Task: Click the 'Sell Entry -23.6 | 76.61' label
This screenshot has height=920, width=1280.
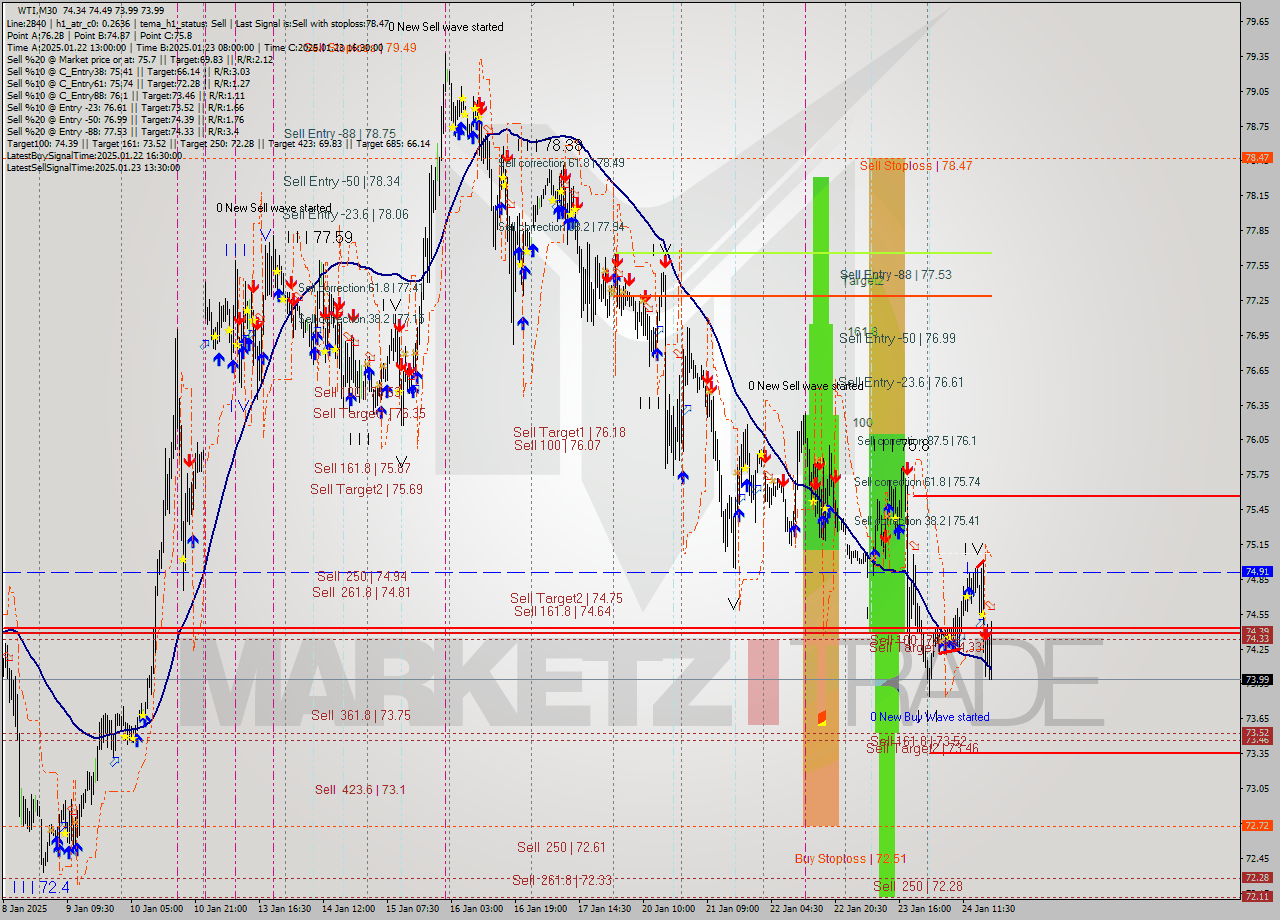Action: (901, 382)
